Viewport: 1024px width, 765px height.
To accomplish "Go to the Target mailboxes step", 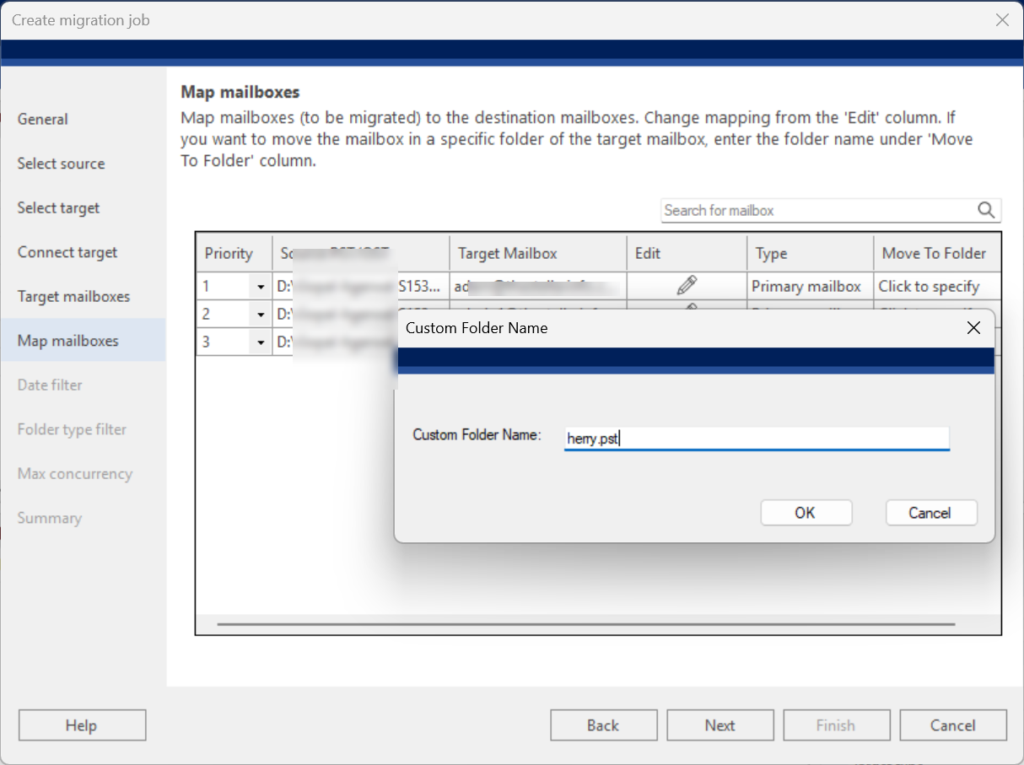I will click(x=74, y=296).
